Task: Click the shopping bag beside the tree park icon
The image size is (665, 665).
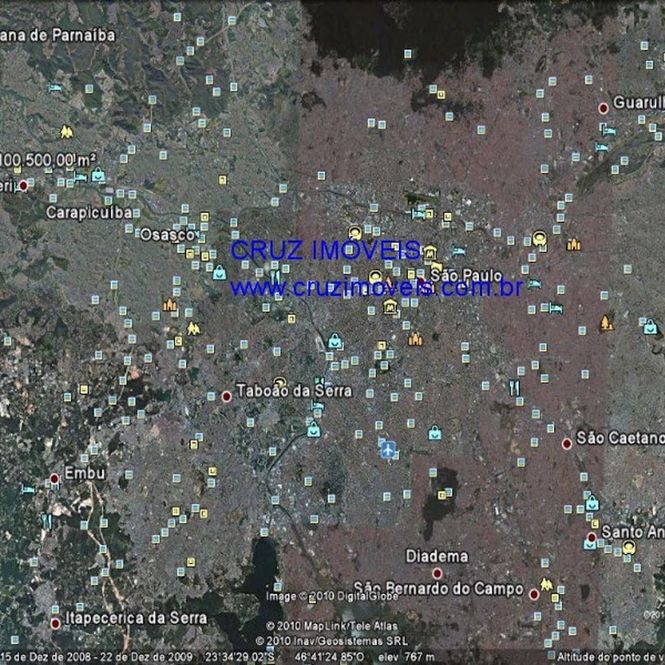Action: click(x=650, y=327)
